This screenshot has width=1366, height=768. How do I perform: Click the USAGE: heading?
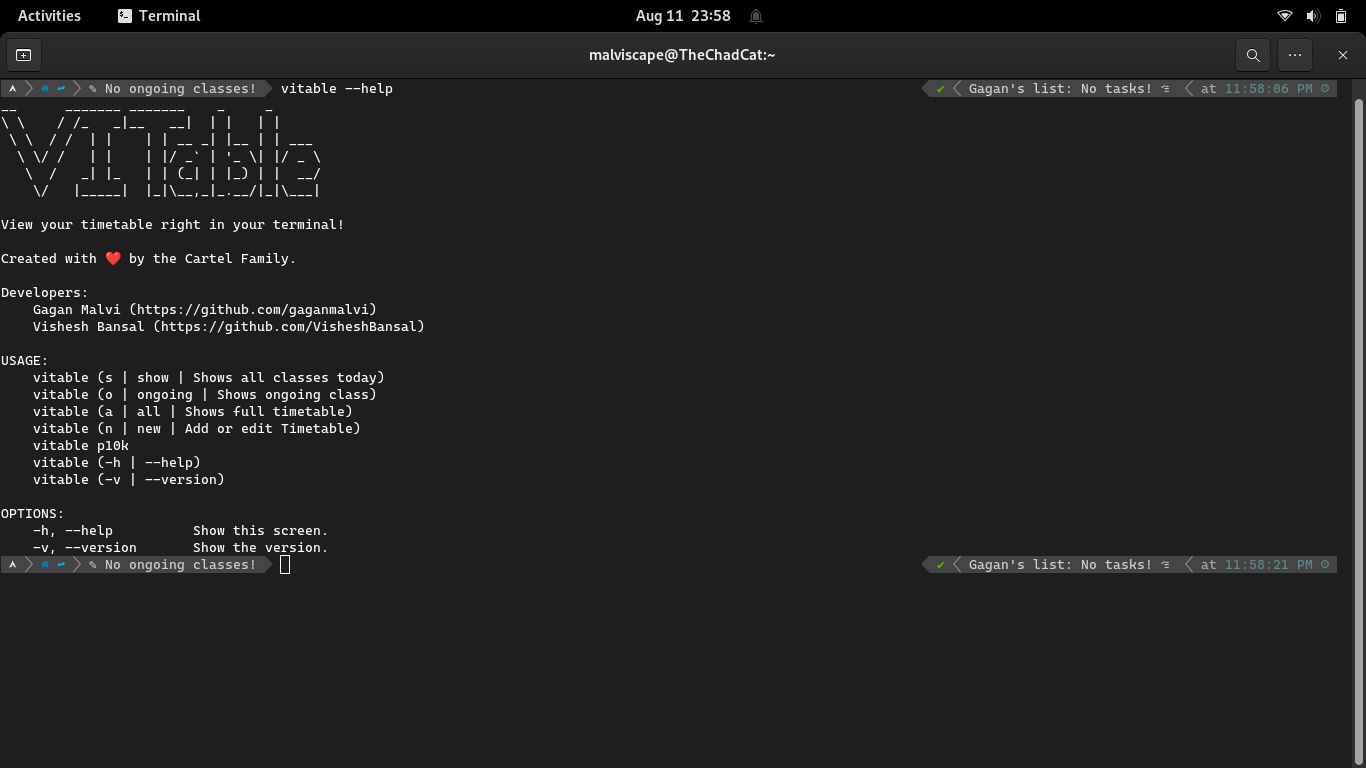pos(25,361)
